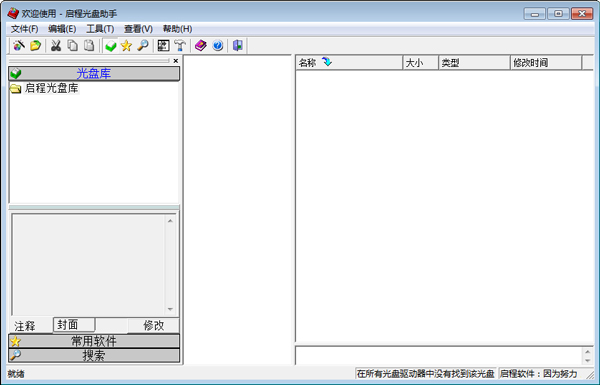Viewport: 600px width, 385px height.
Task: Click the magnifier search toolbar icon
Action: 143,46
